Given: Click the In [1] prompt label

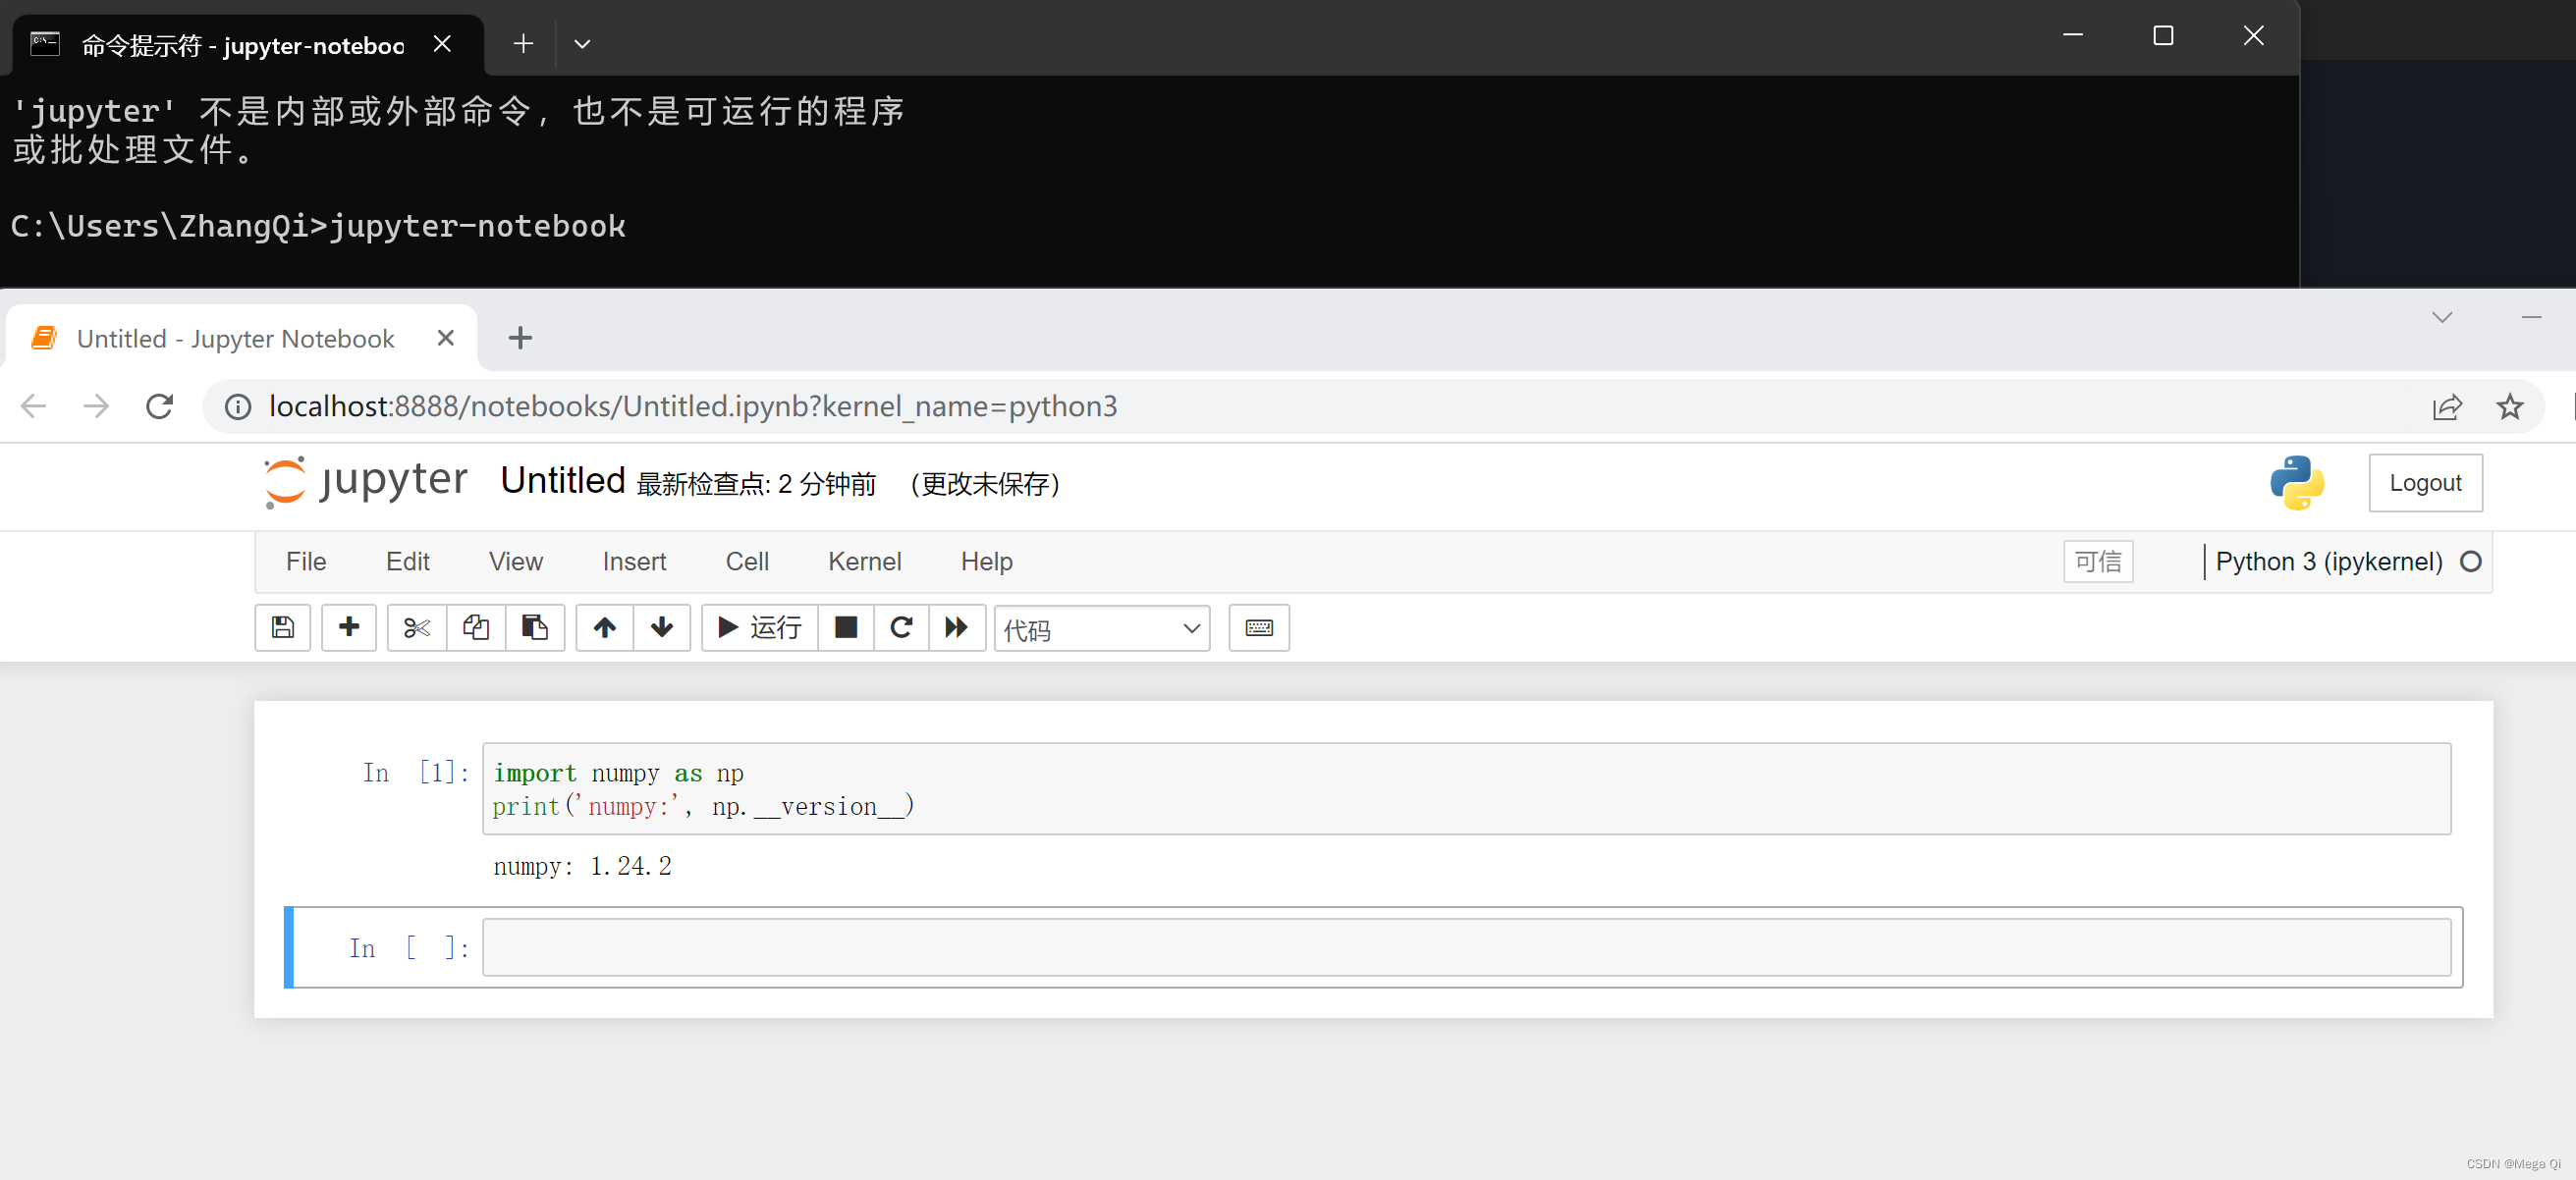Looking at the screenshot, I should point(416,772).
